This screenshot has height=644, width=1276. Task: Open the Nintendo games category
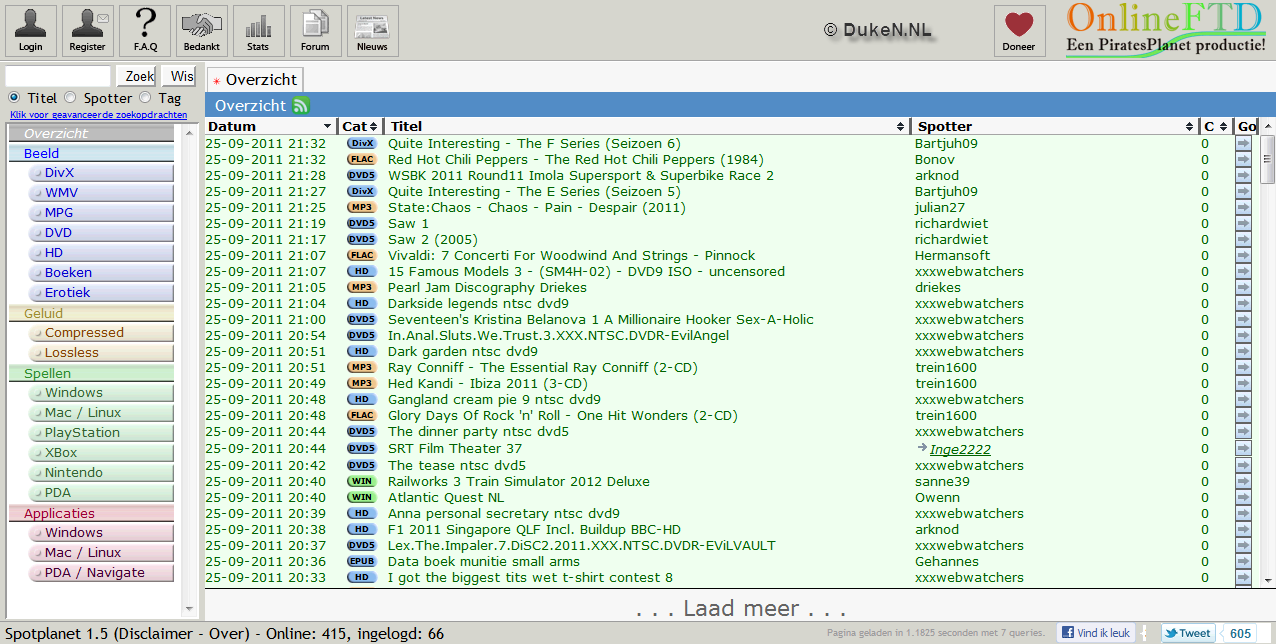pyautogui.click(x=101, y=473)
